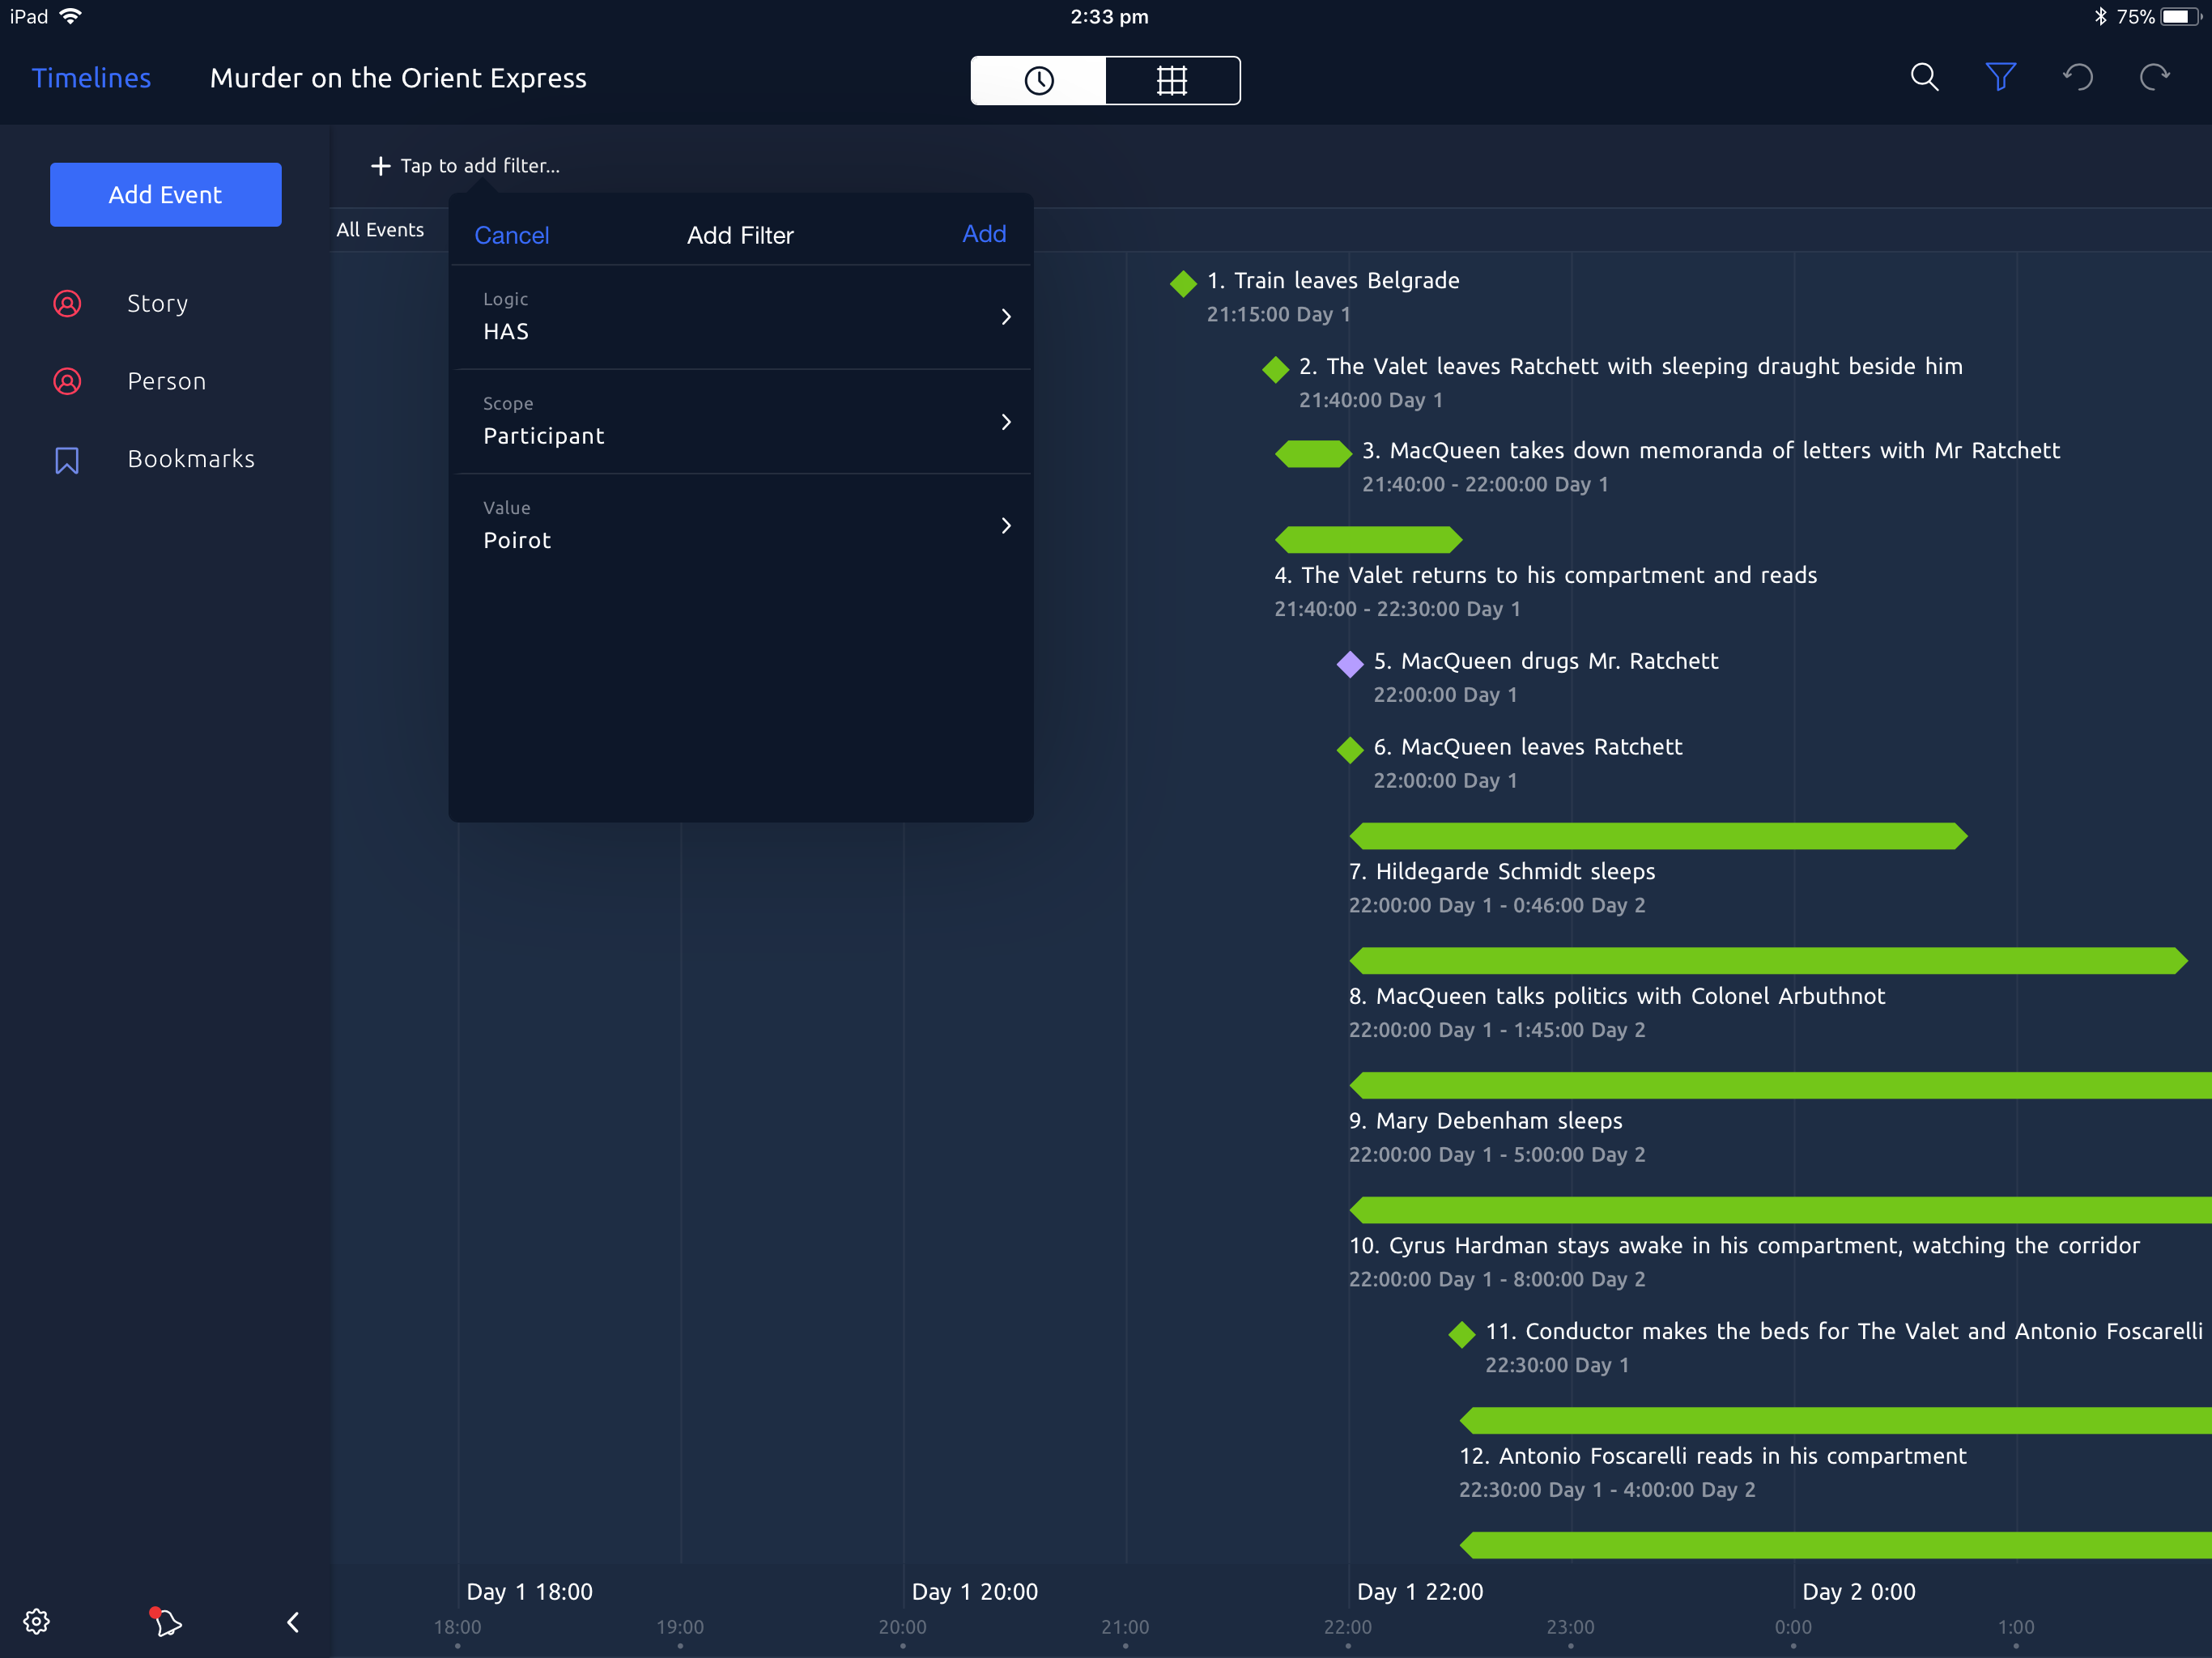Click the 23:00 tick on time axis
Image resolution: width=2212 pixels, height=1658 pixels.
point(1570,1627)
